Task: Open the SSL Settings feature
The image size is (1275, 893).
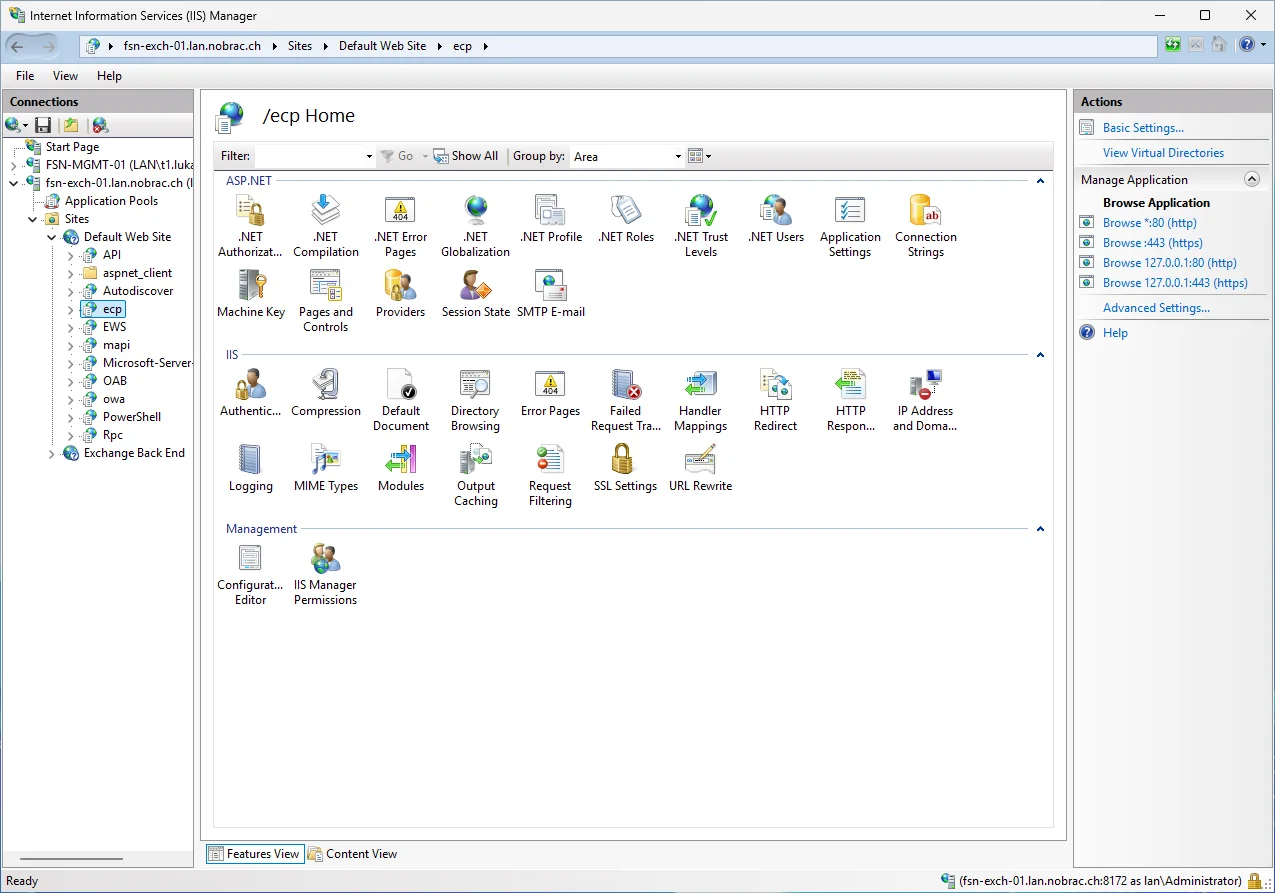Action: (625, 468)
